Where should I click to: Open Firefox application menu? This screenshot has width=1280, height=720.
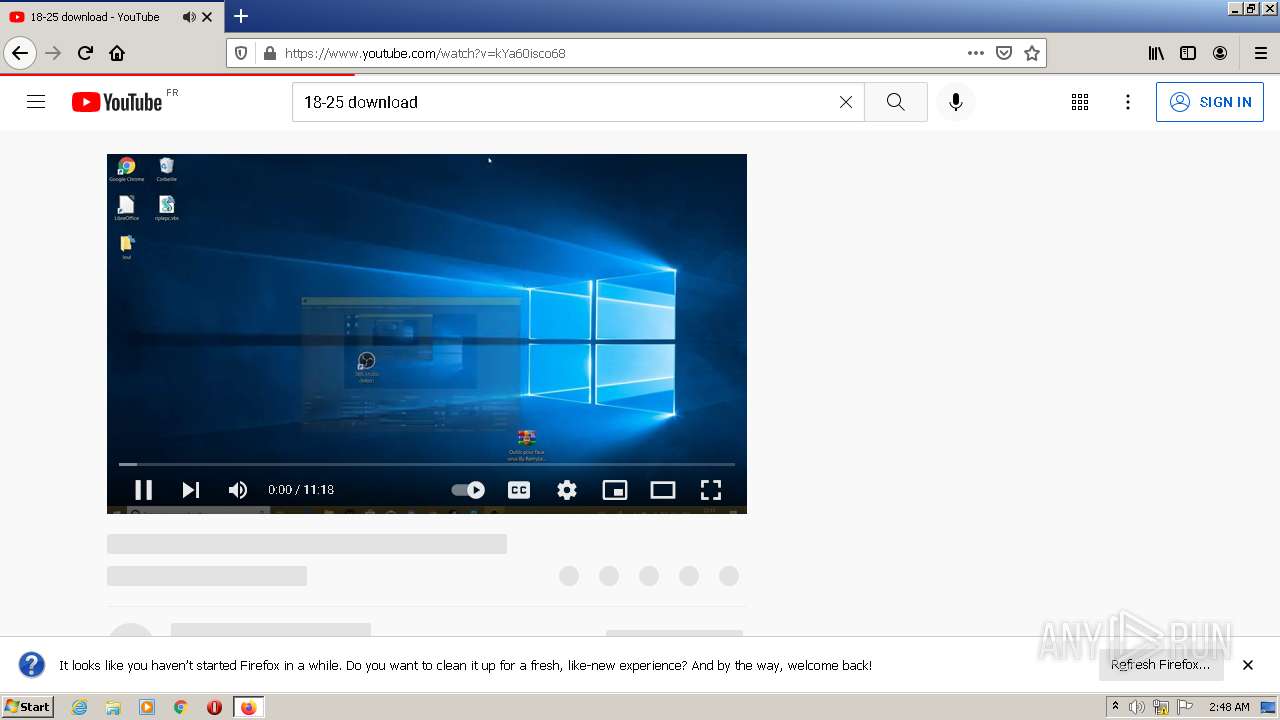tap(1261, 53)
